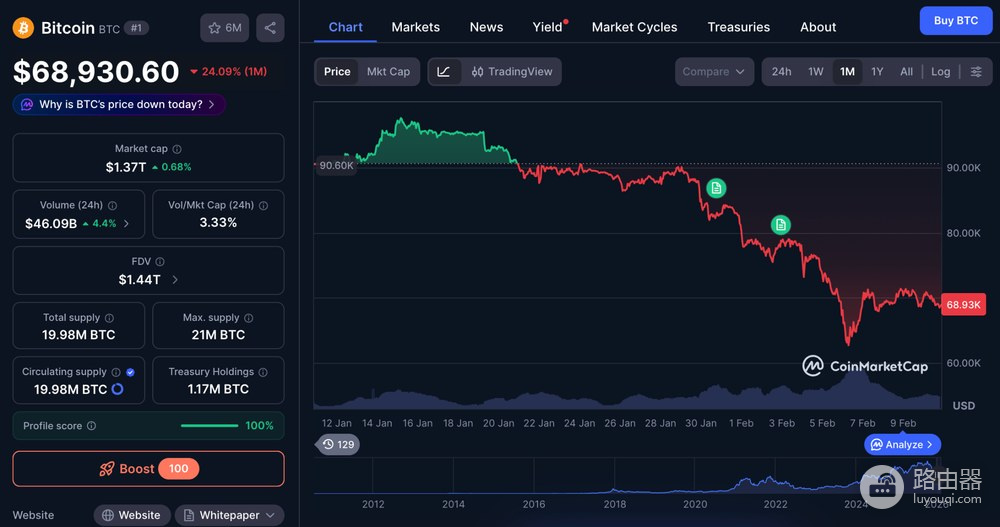Screen dimensions: 1000x527
Task: Add Bitcoin to watchlist star button
Action: [x=224, y=28]
